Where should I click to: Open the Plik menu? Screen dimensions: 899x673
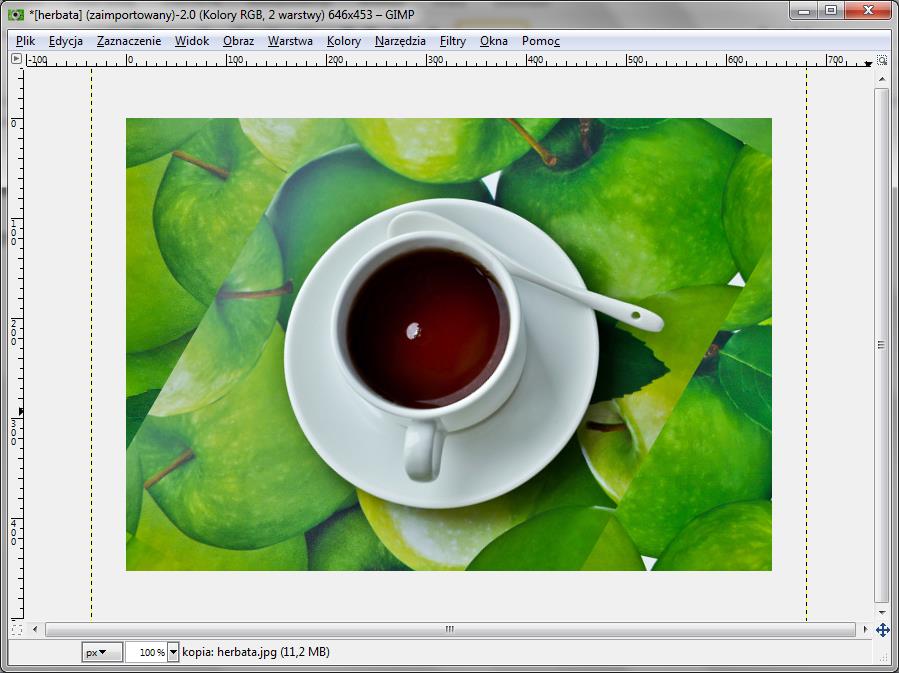click(25, 41)
